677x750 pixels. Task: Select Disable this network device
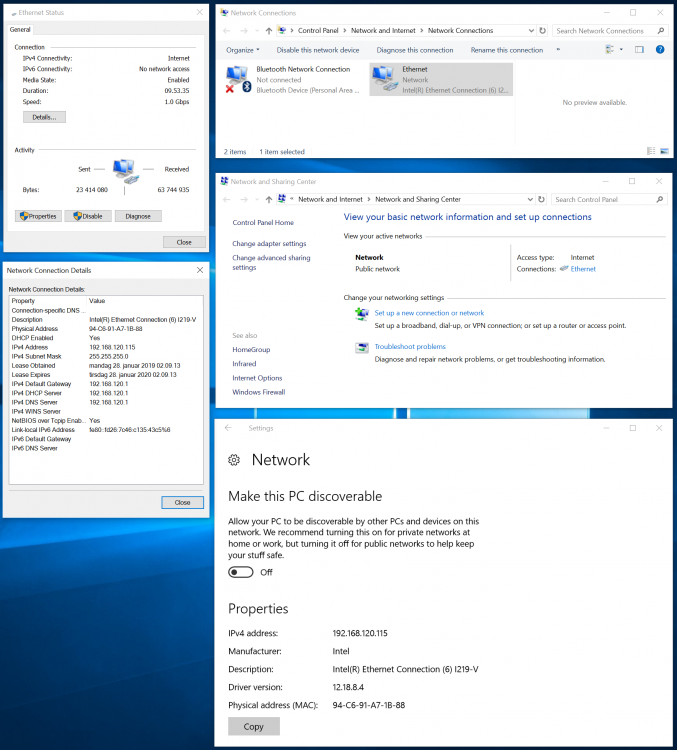317,50
